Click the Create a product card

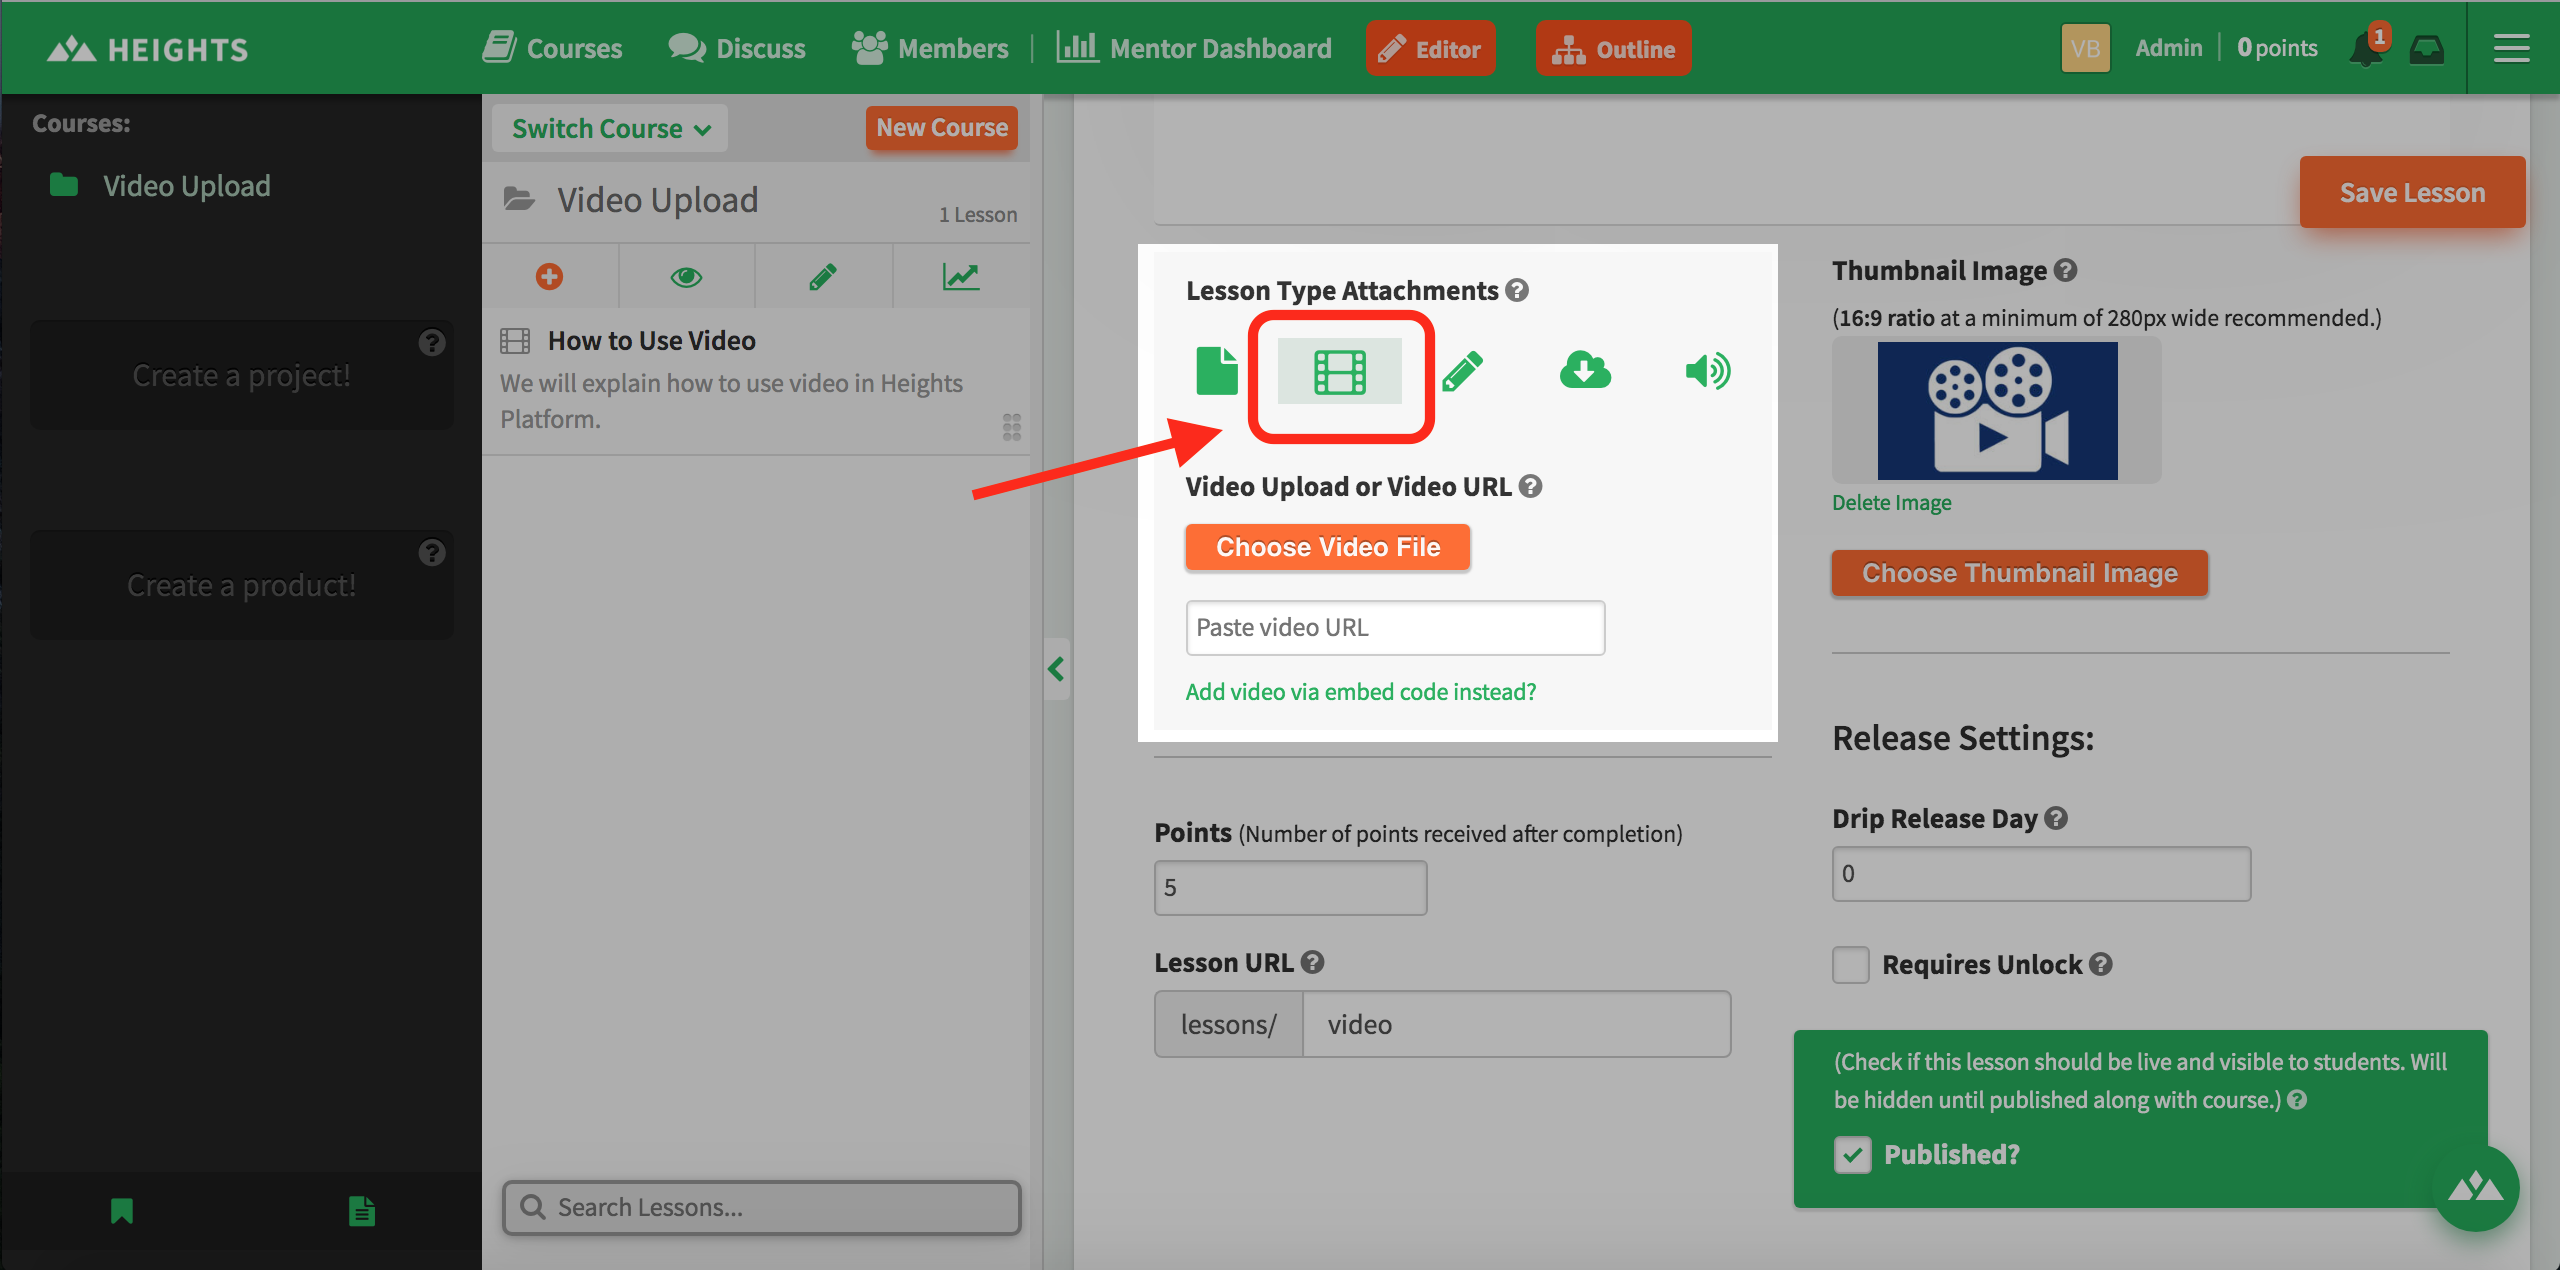[x=242, y=585]
